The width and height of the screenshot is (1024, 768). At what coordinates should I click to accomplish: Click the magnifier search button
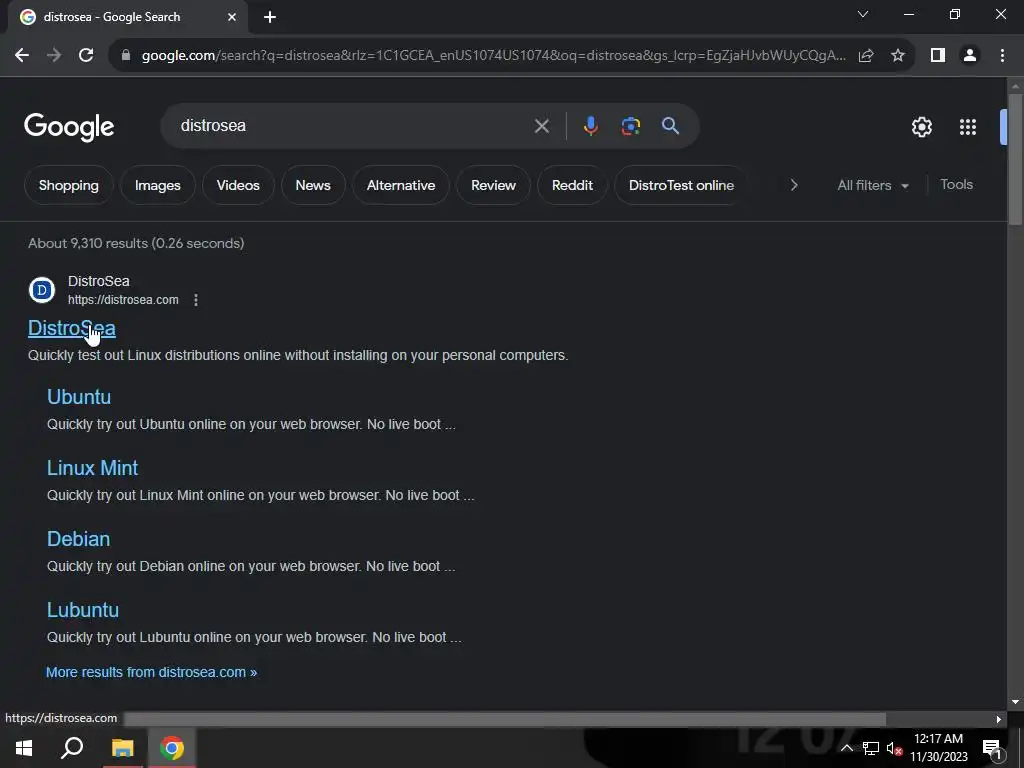pyautogui.click(x=671, y=126)
